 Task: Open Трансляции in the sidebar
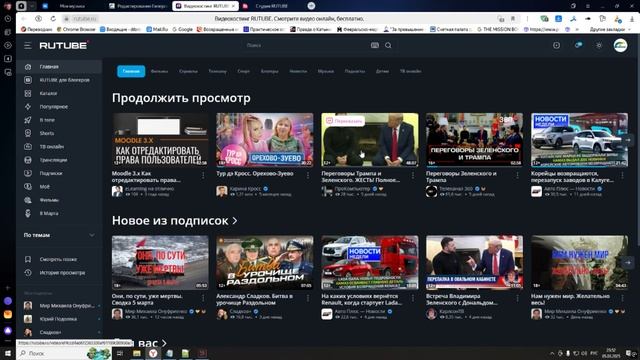59,160
